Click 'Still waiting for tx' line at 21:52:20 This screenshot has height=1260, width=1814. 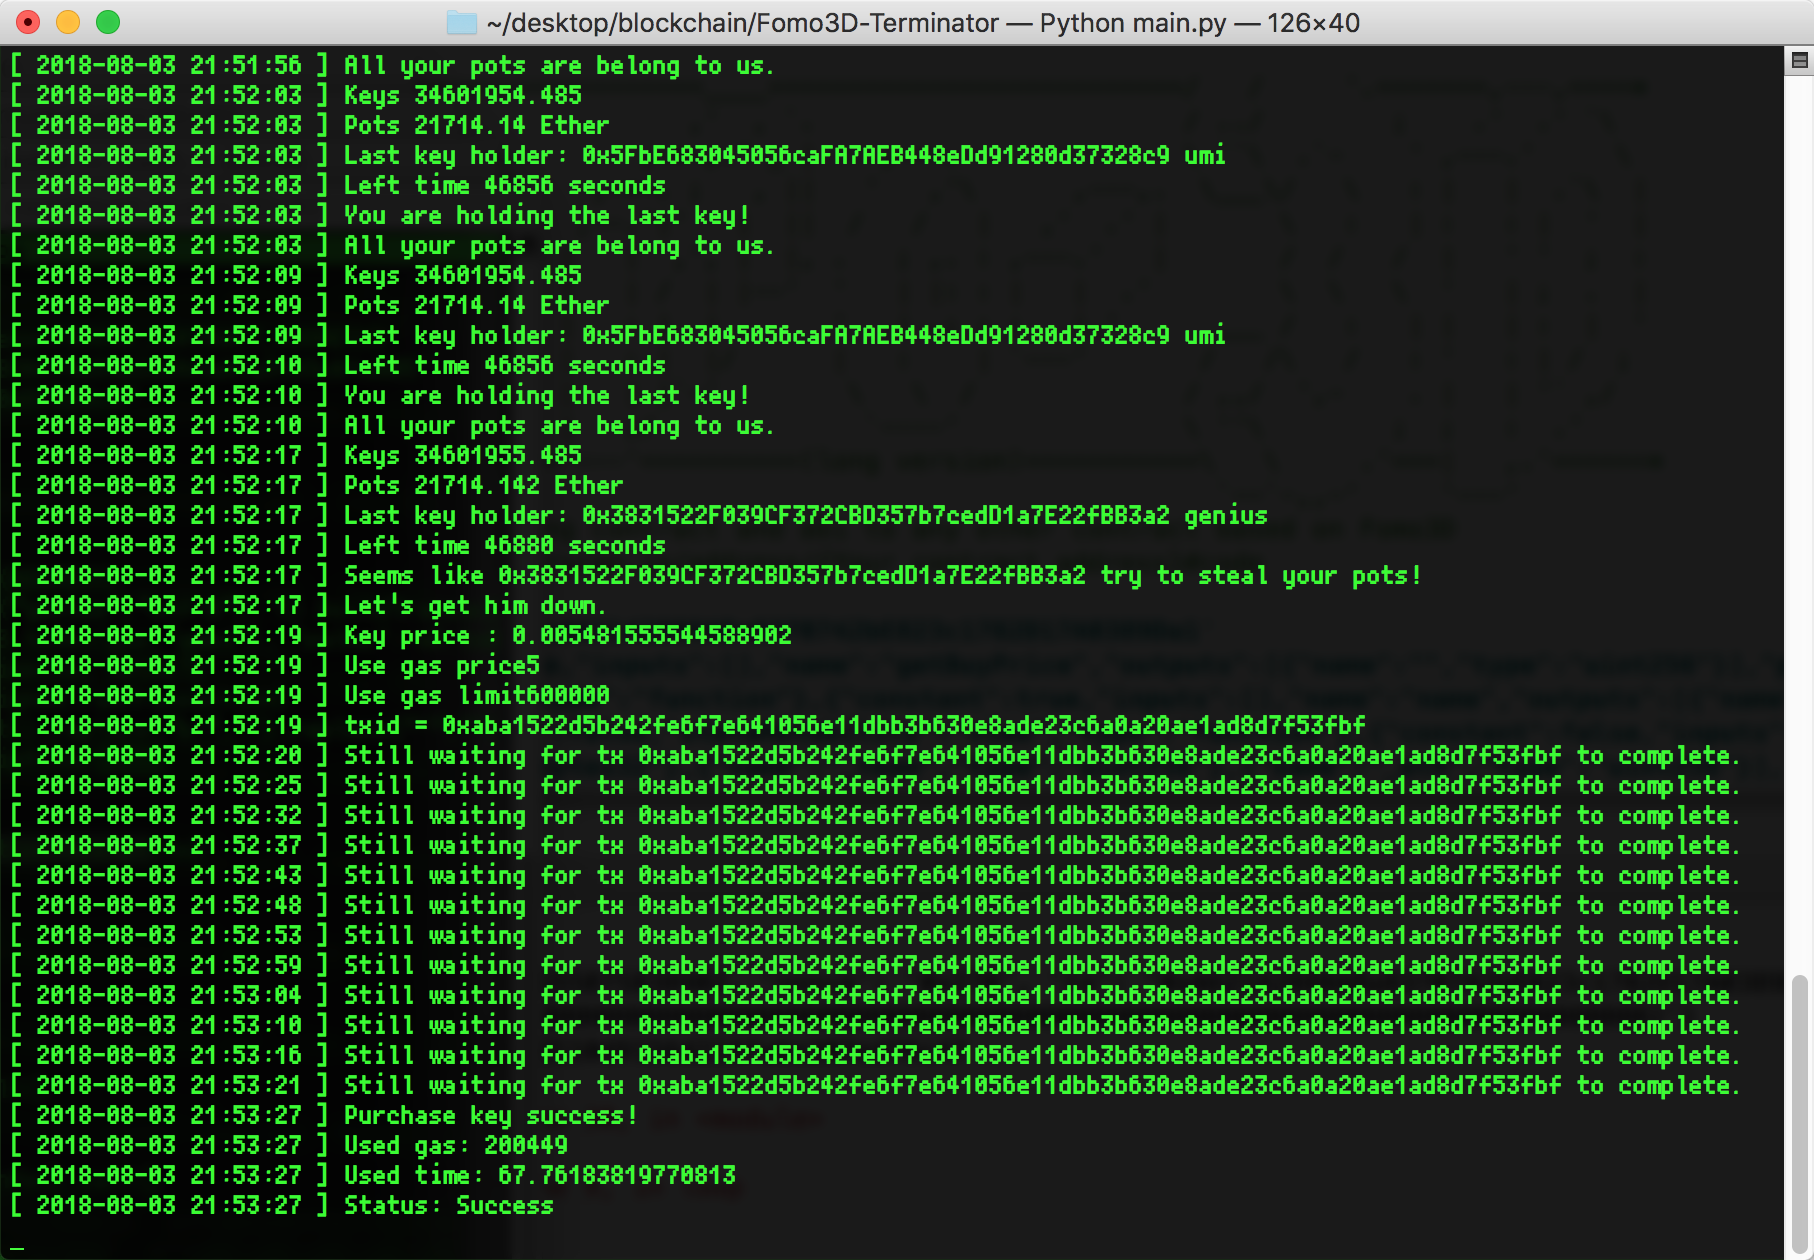(x=875, y=755)
